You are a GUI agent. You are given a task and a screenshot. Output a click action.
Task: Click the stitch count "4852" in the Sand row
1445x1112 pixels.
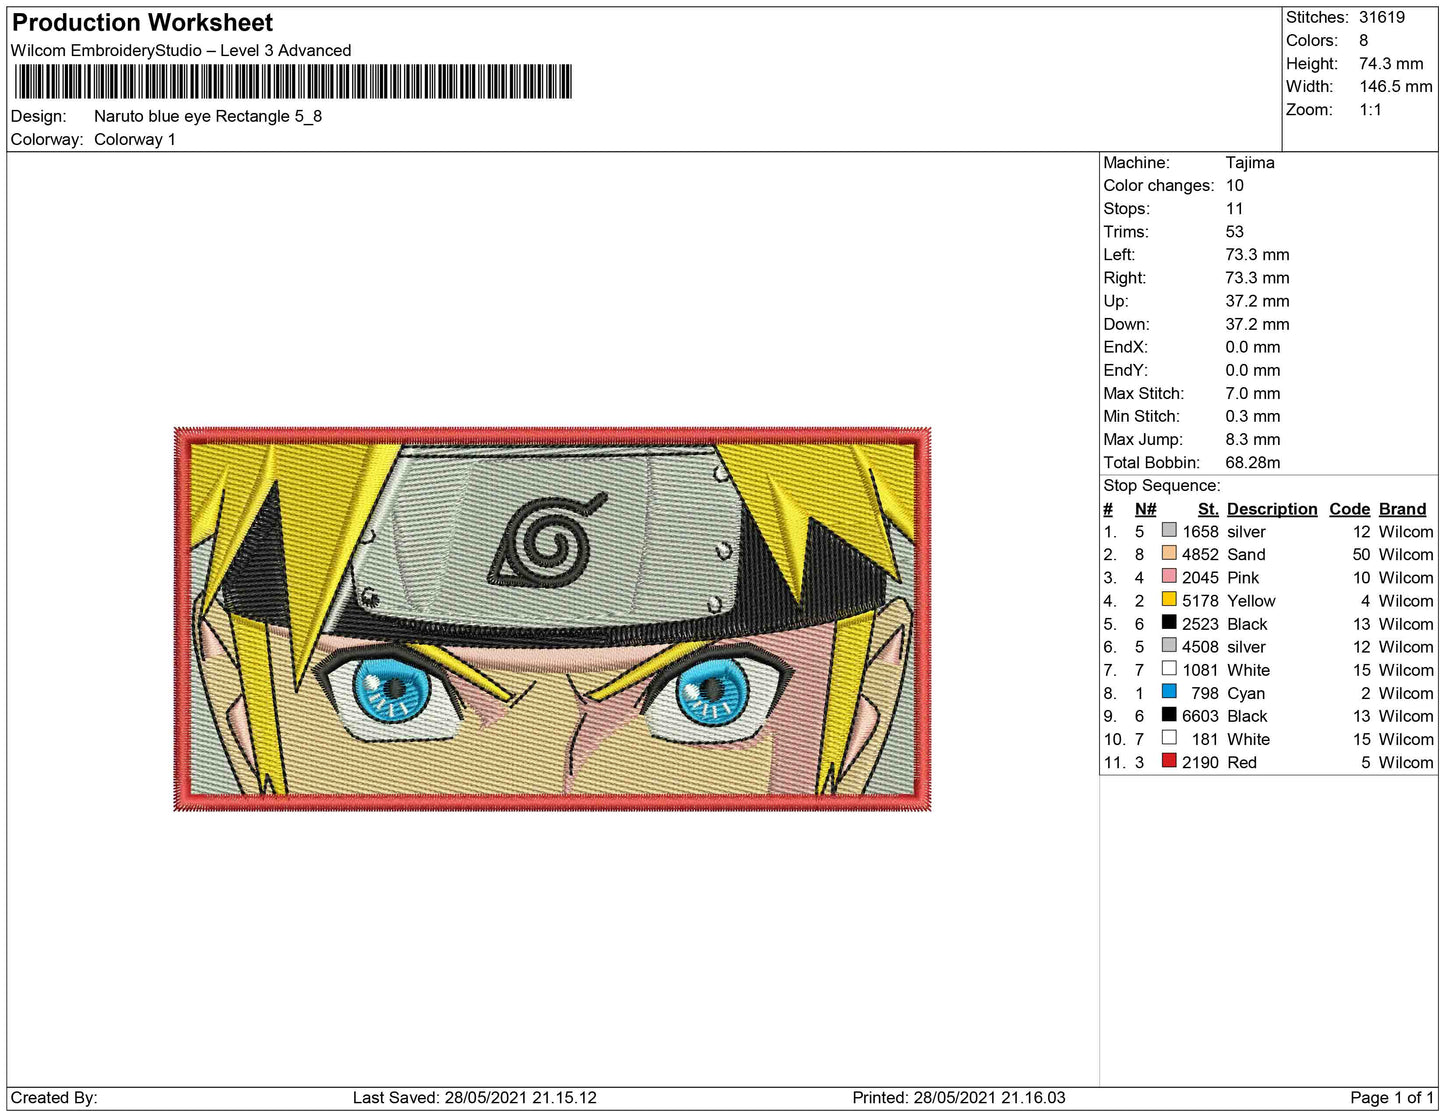[1200, 554]
